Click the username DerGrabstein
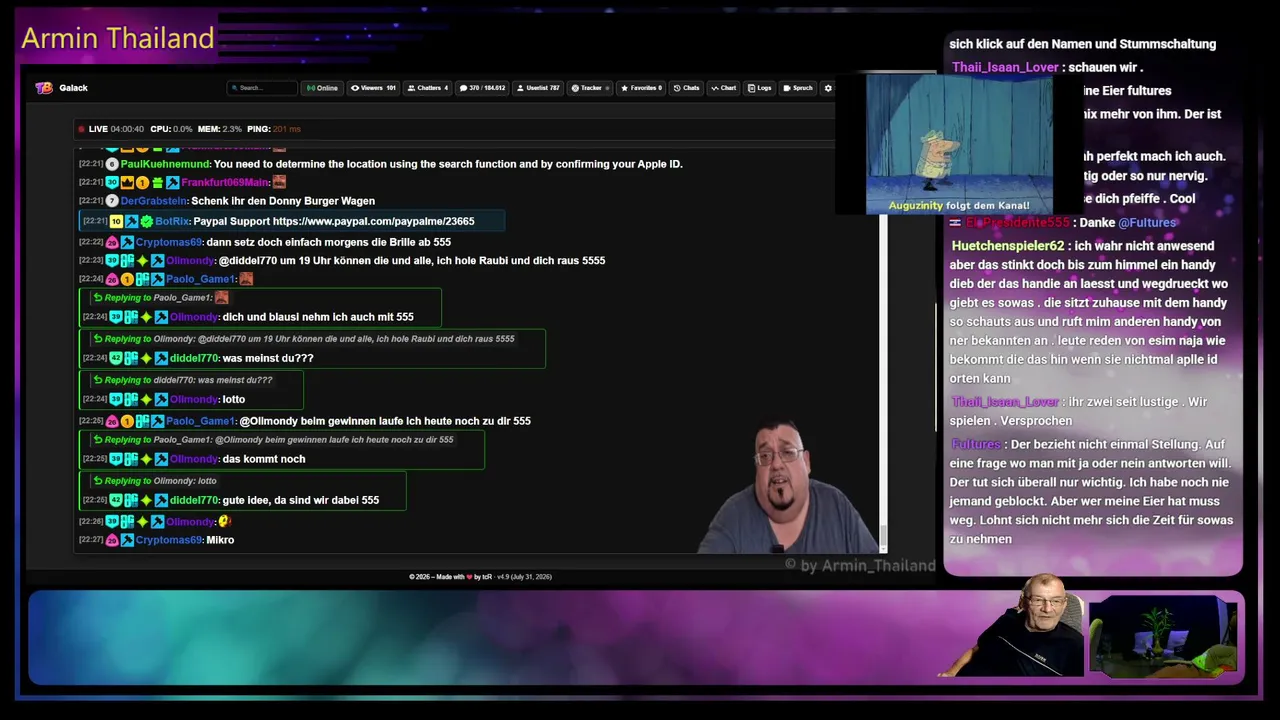Viewport: 1280px width, 720px height. (x=154, y=201)
